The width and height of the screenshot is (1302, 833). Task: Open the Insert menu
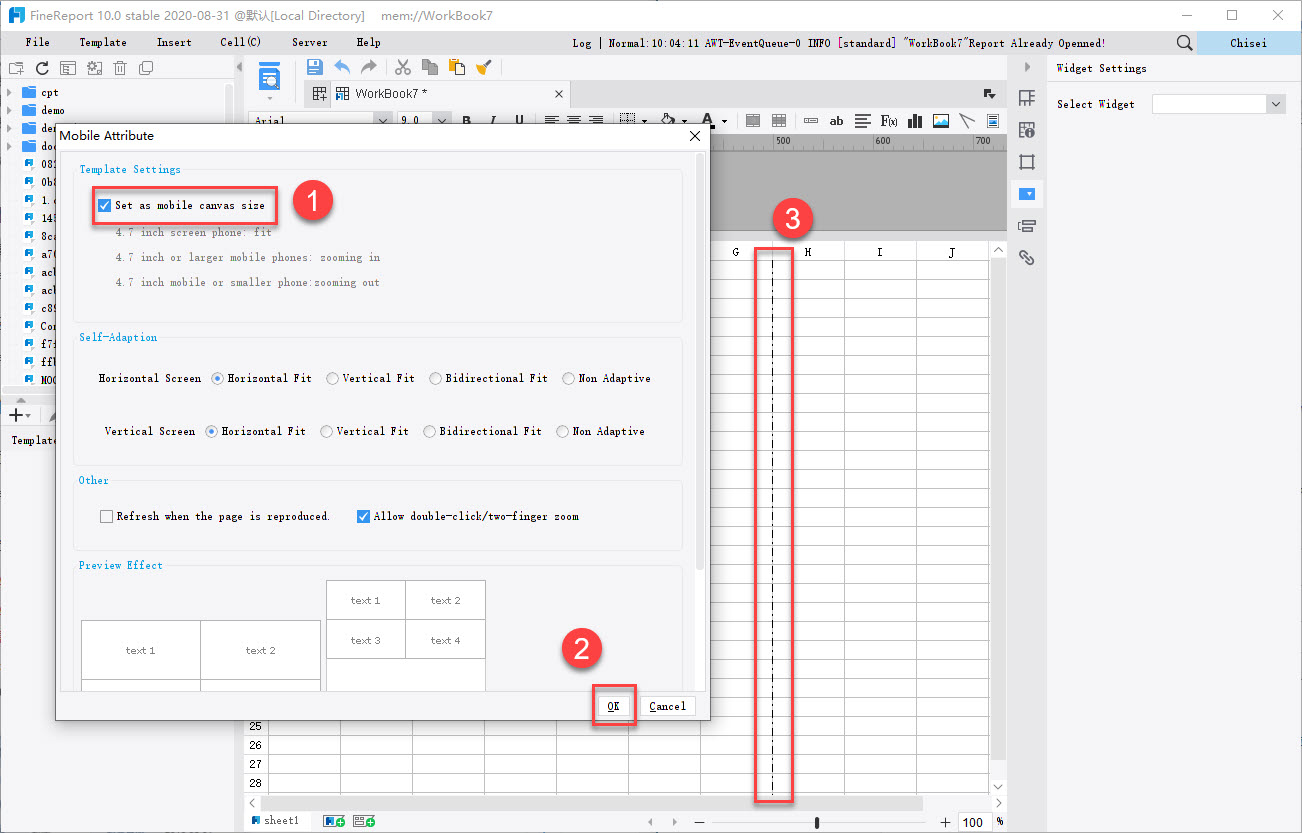(174, 42)
